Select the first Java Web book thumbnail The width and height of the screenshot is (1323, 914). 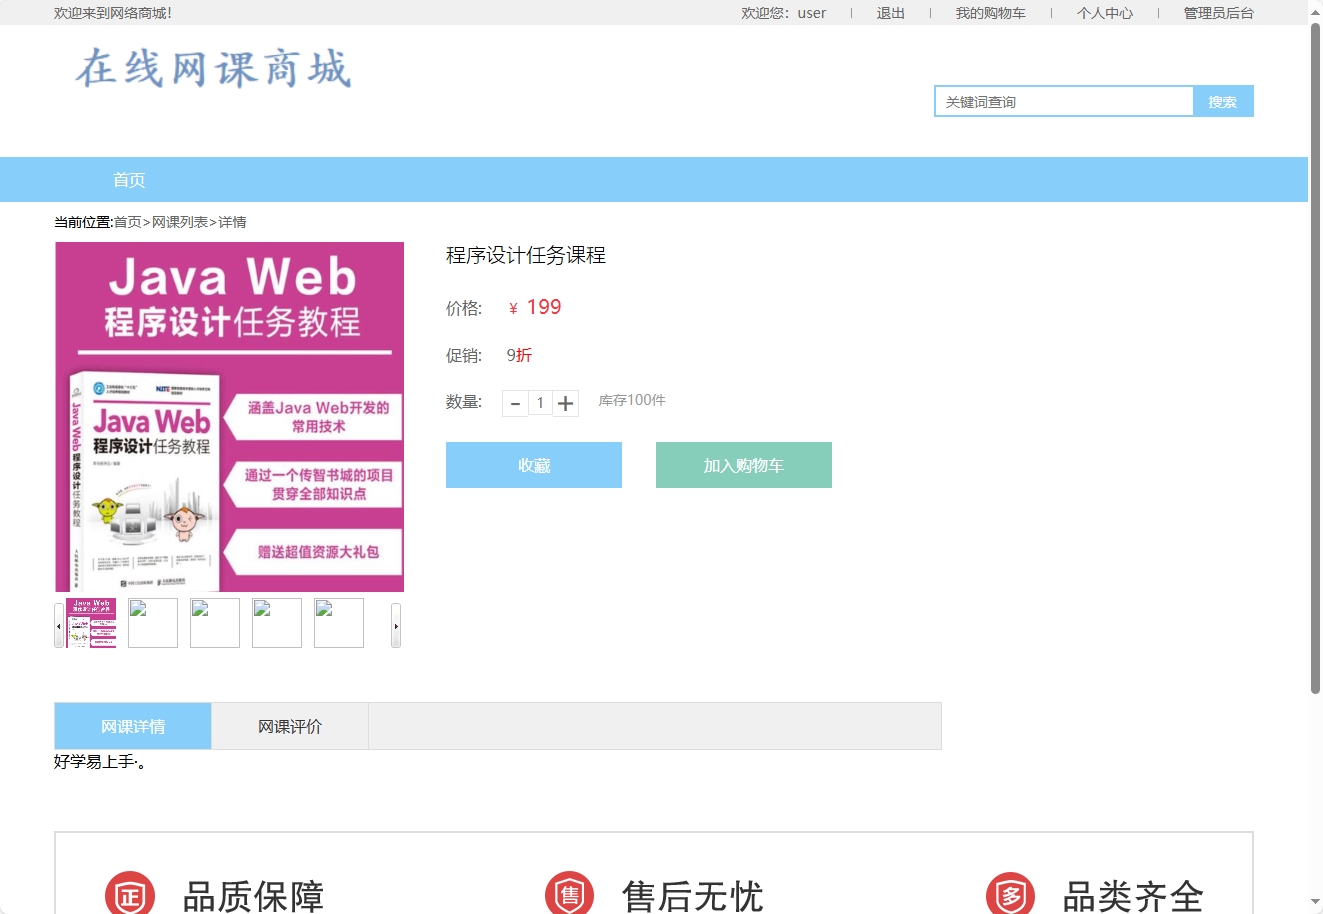pos(90,622)
